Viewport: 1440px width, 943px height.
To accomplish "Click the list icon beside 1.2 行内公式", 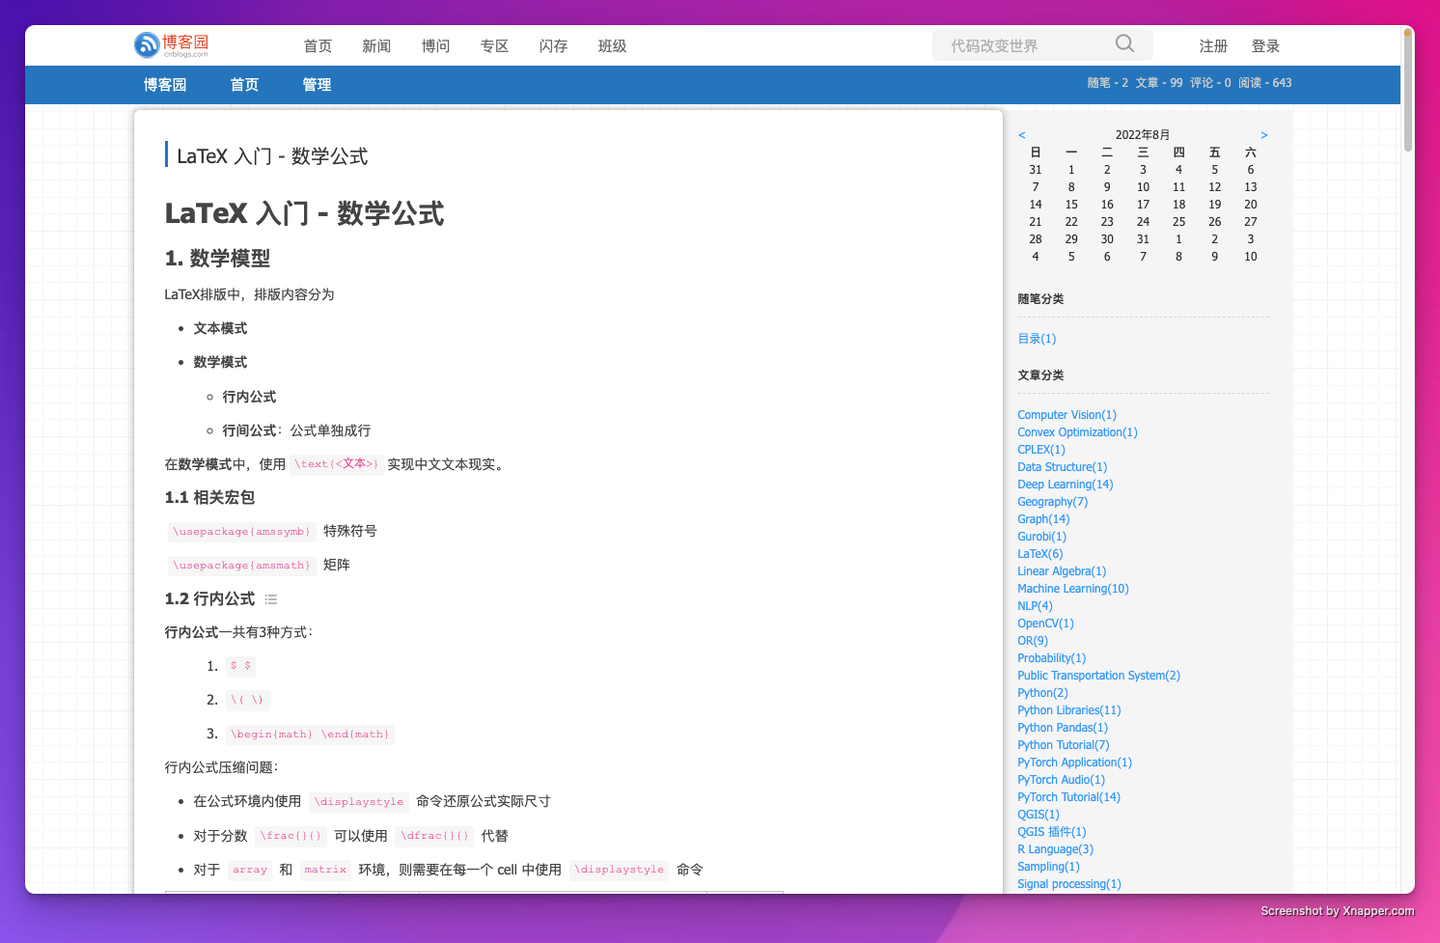I will tap(270, 598).
